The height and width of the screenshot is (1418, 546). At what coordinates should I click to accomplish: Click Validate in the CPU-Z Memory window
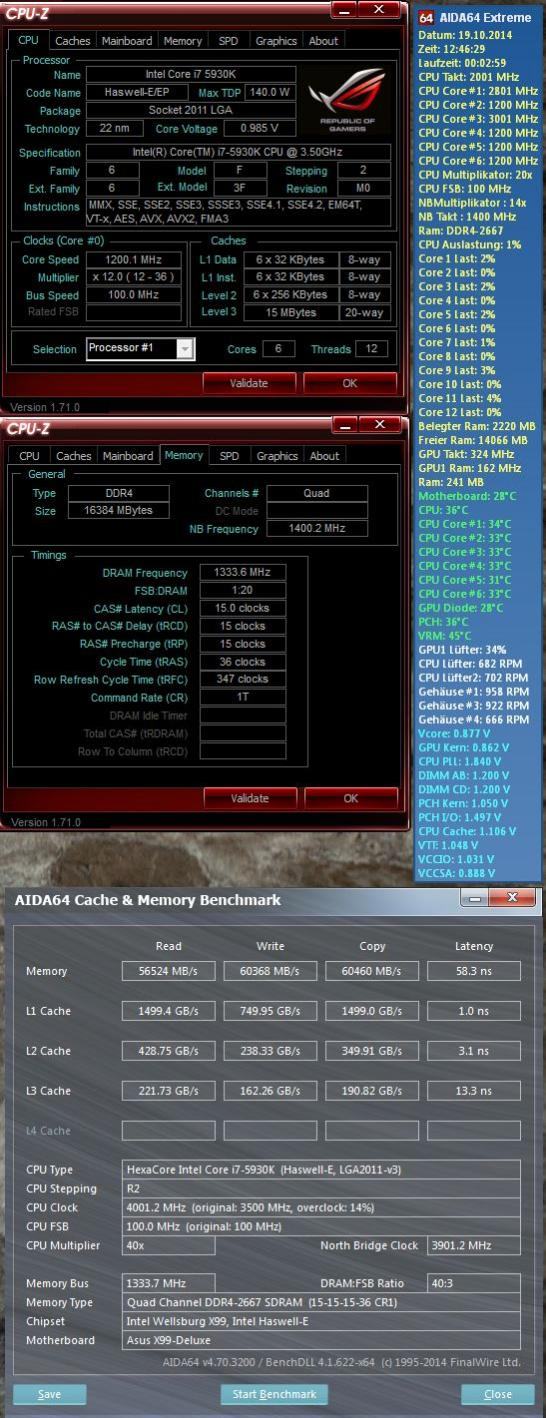click(x=249, y=798)
